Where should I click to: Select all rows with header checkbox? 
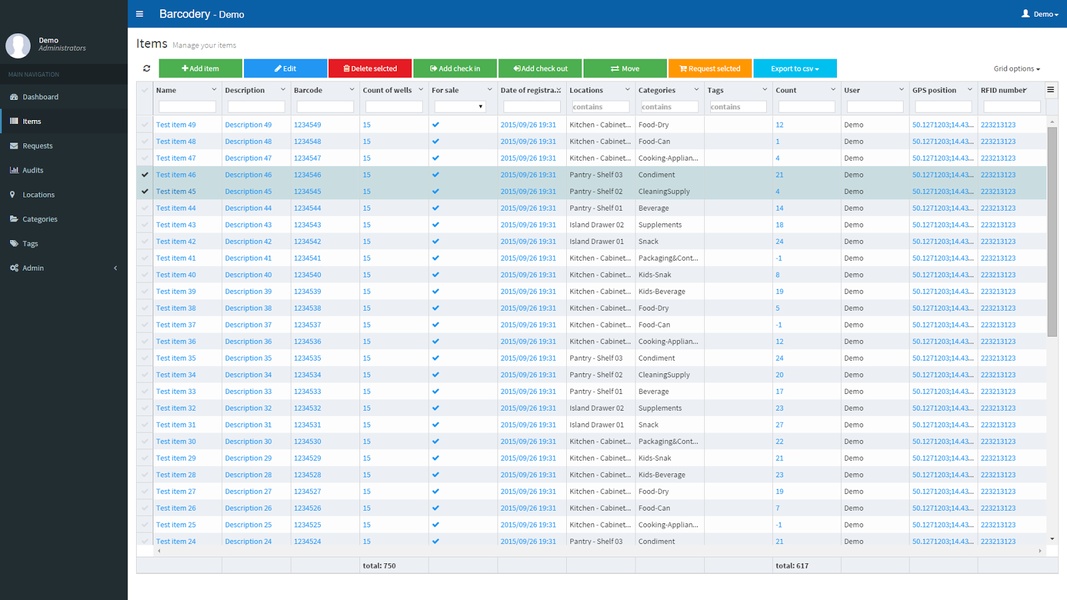[x=144, y=90]
